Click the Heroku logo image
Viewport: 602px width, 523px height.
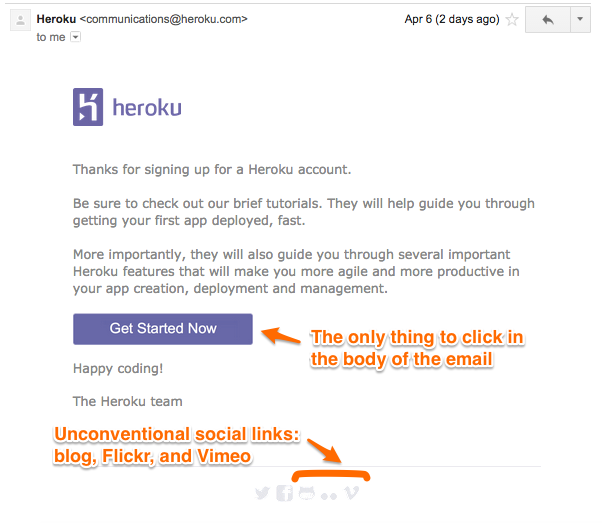tap(88, 107)
